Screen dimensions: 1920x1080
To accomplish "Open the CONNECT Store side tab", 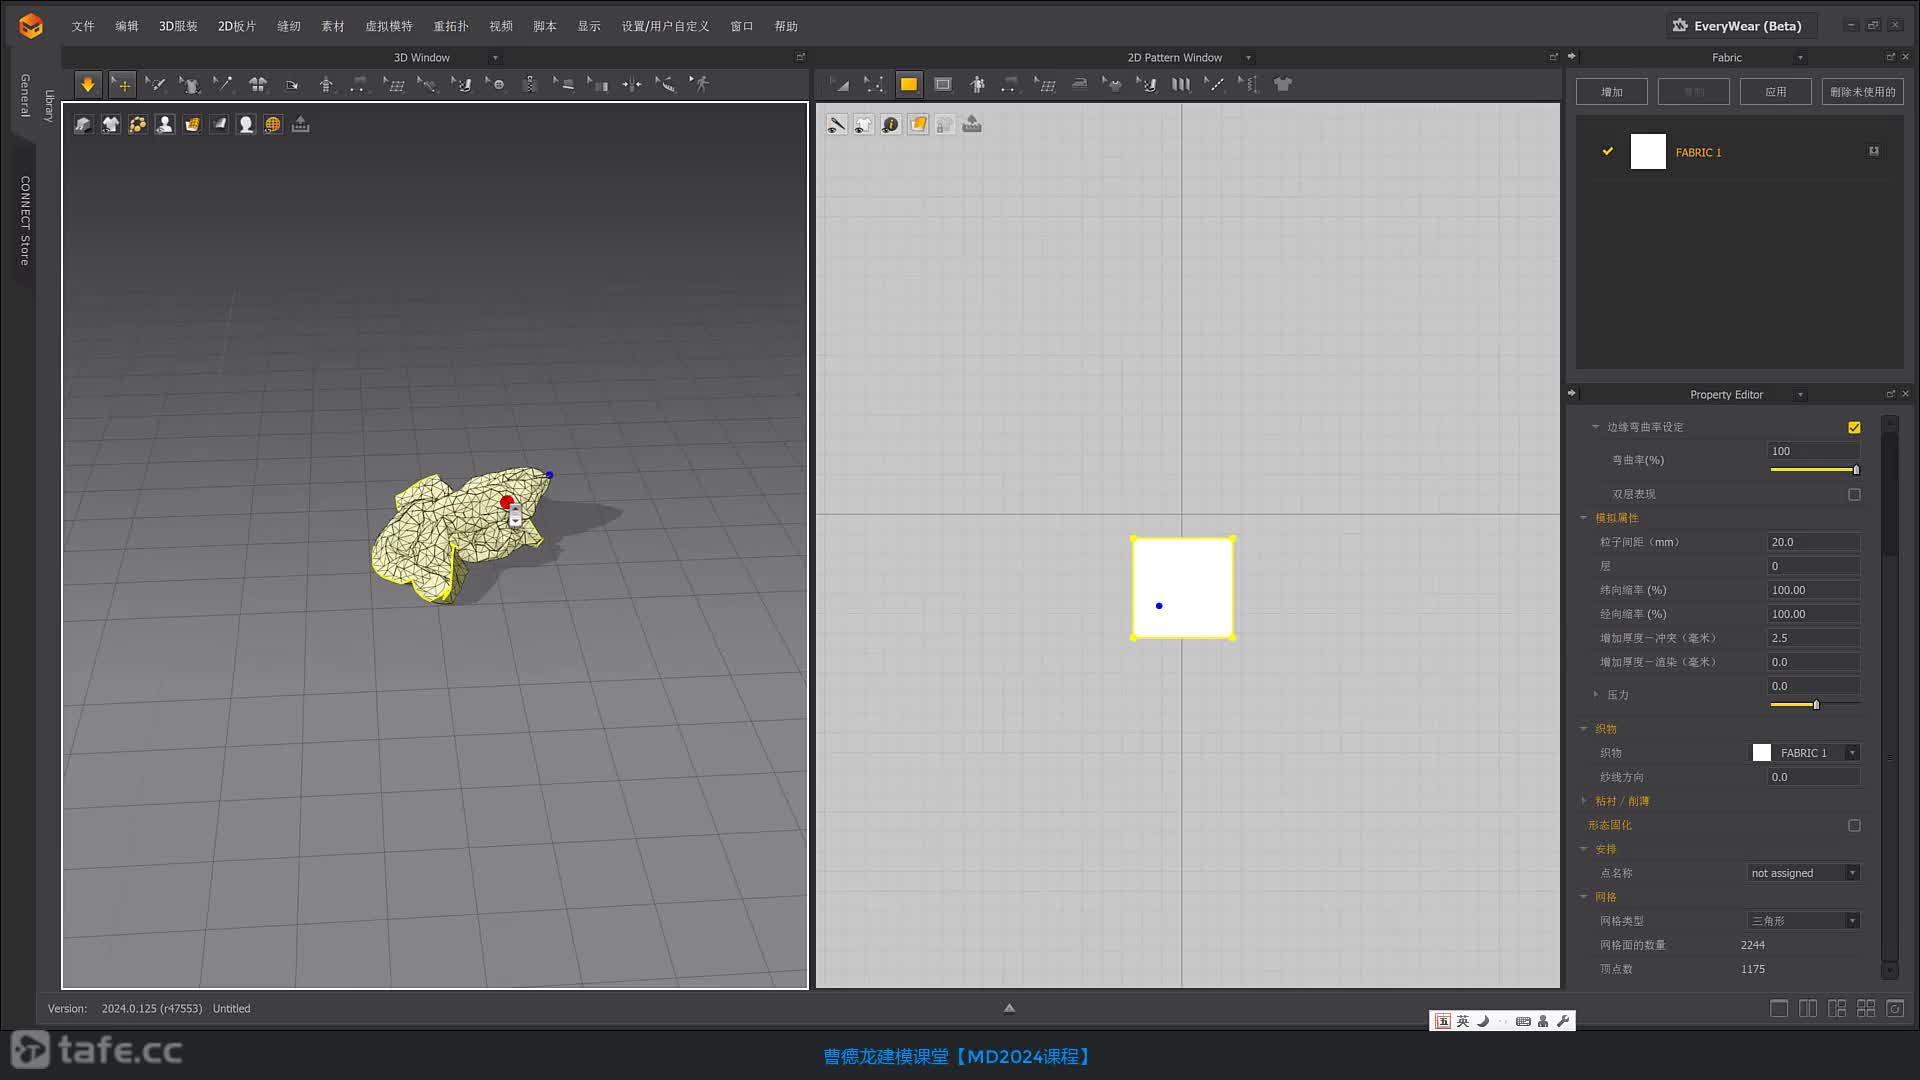I will click(x=25, y=220).
